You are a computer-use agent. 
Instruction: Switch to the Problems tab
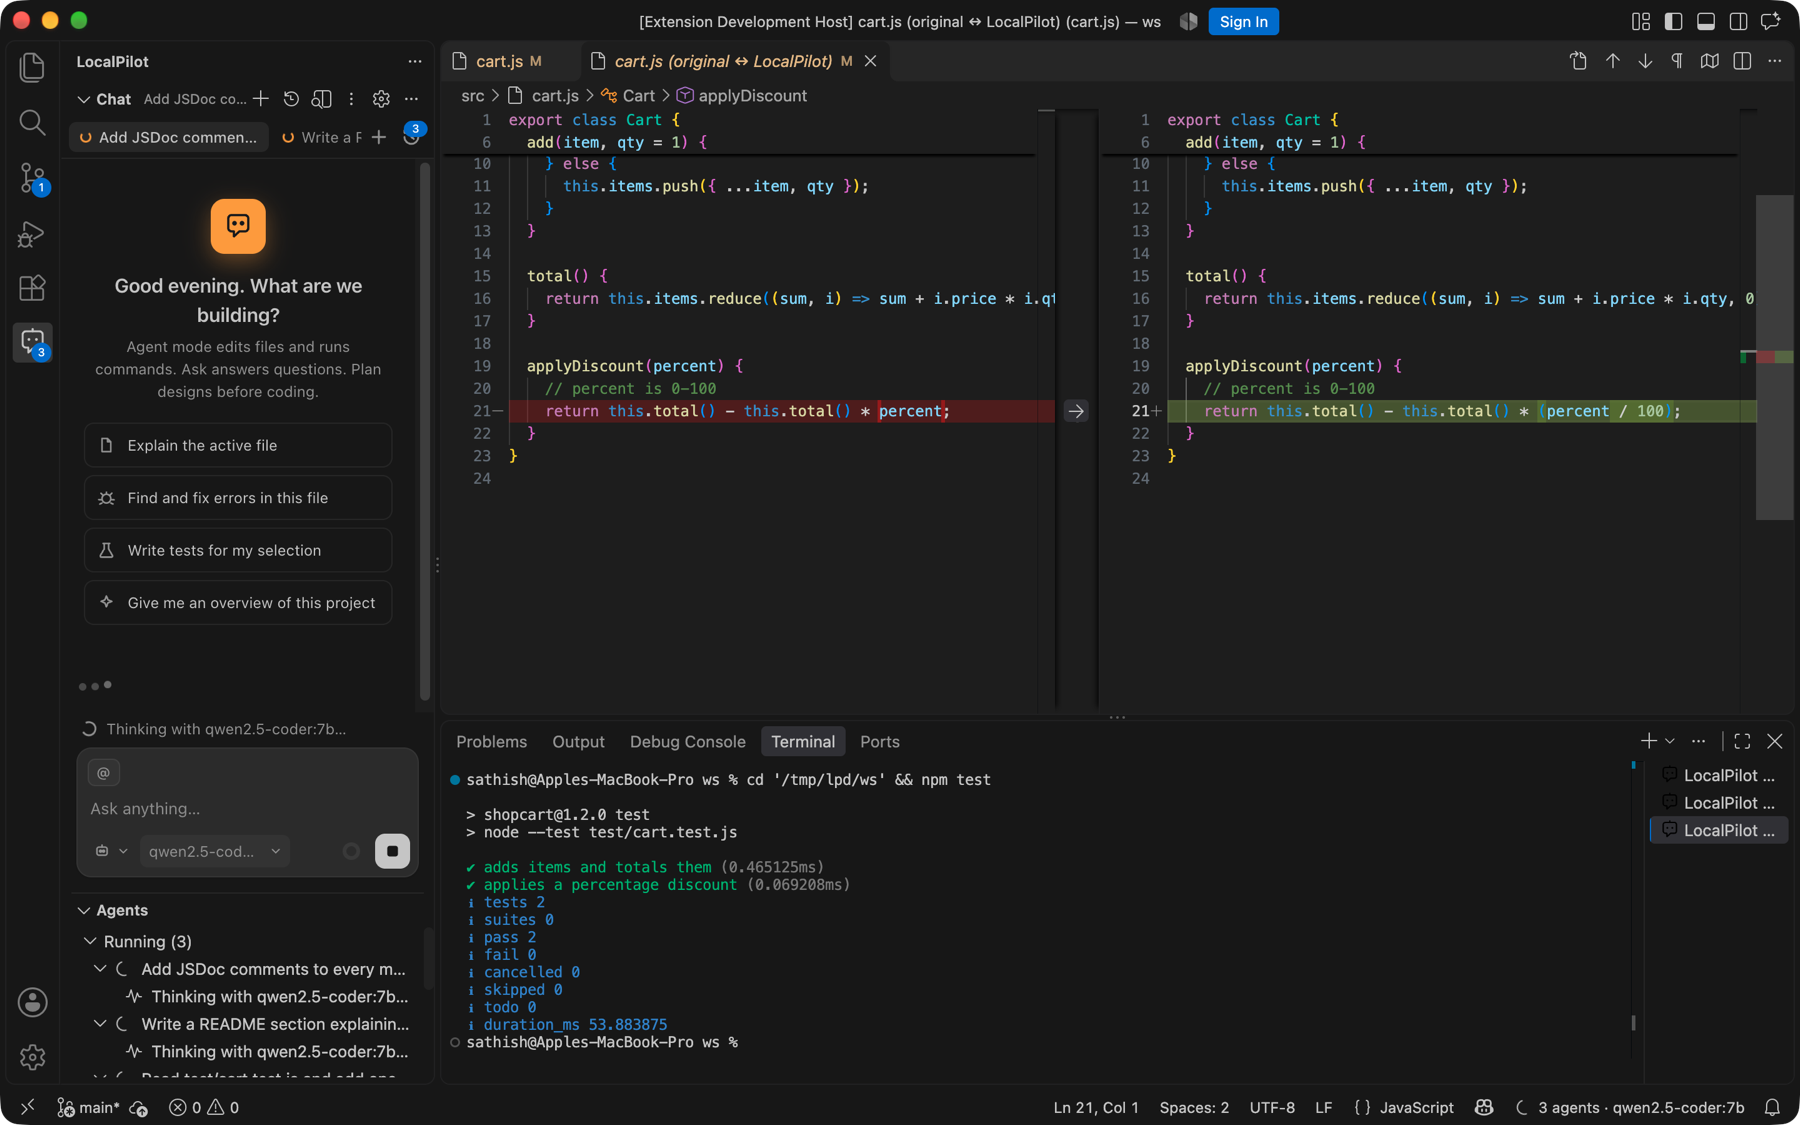pos(491,742)
